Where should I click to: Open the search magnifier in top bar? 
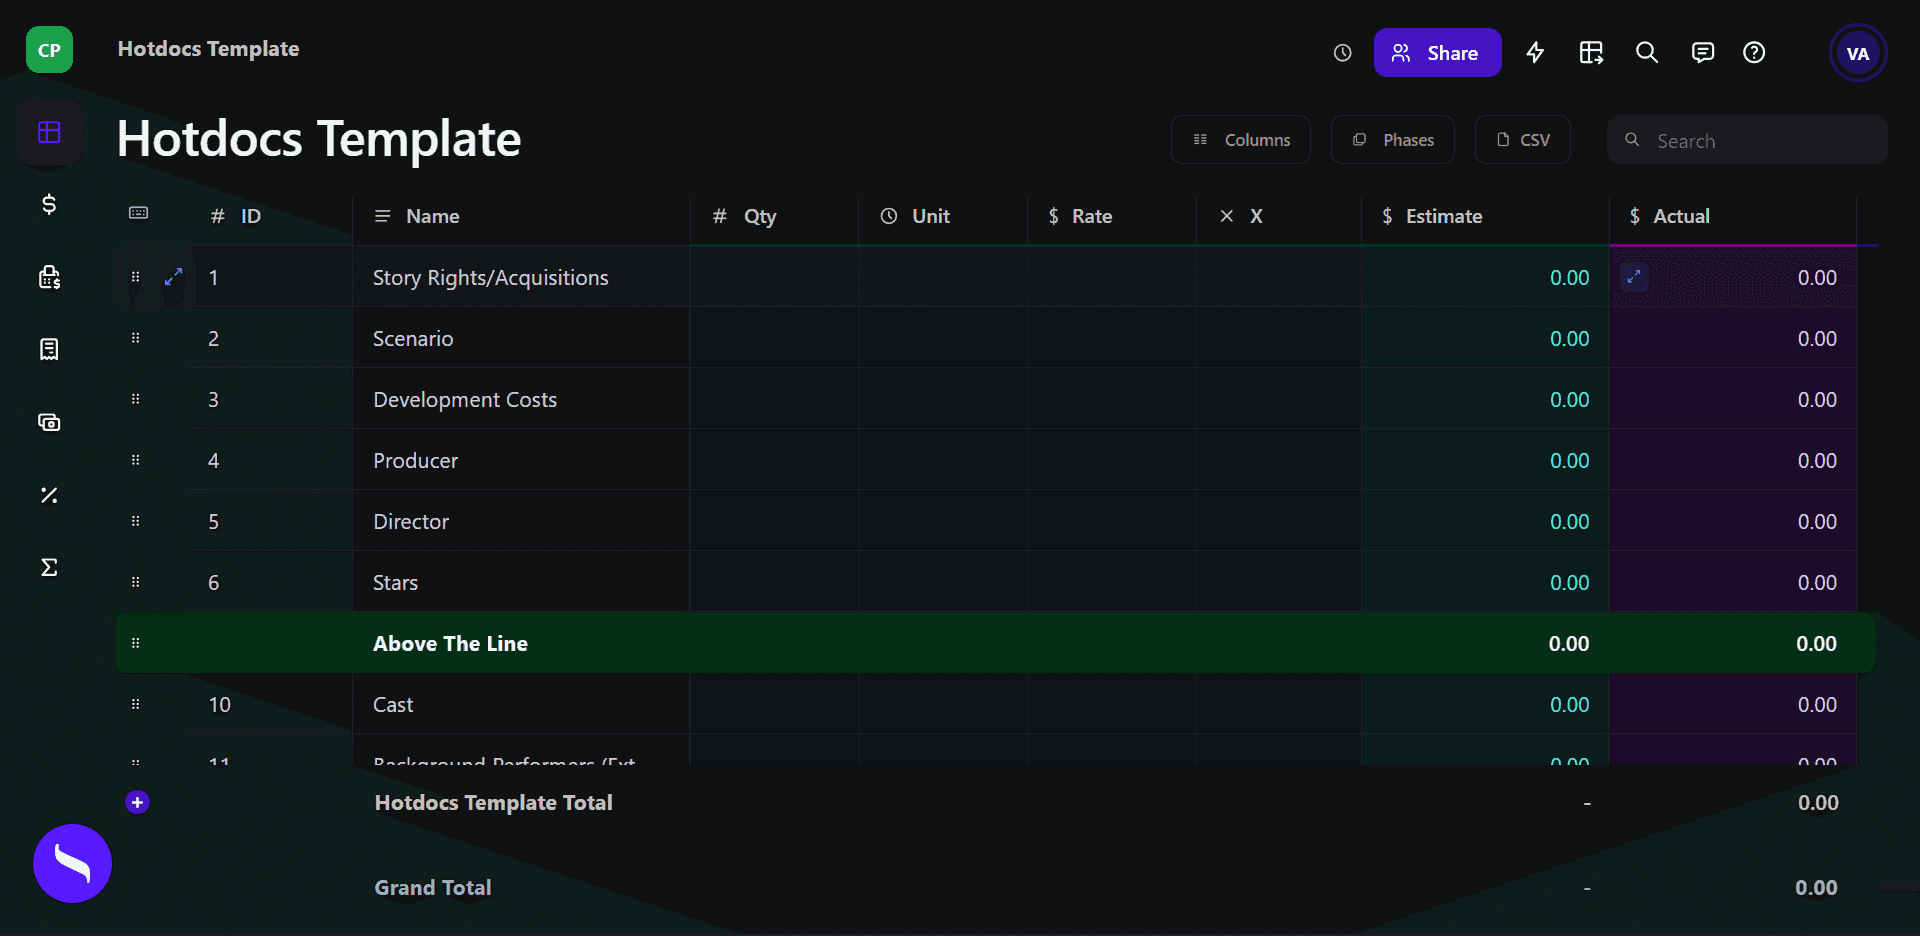click(1646, 53)
